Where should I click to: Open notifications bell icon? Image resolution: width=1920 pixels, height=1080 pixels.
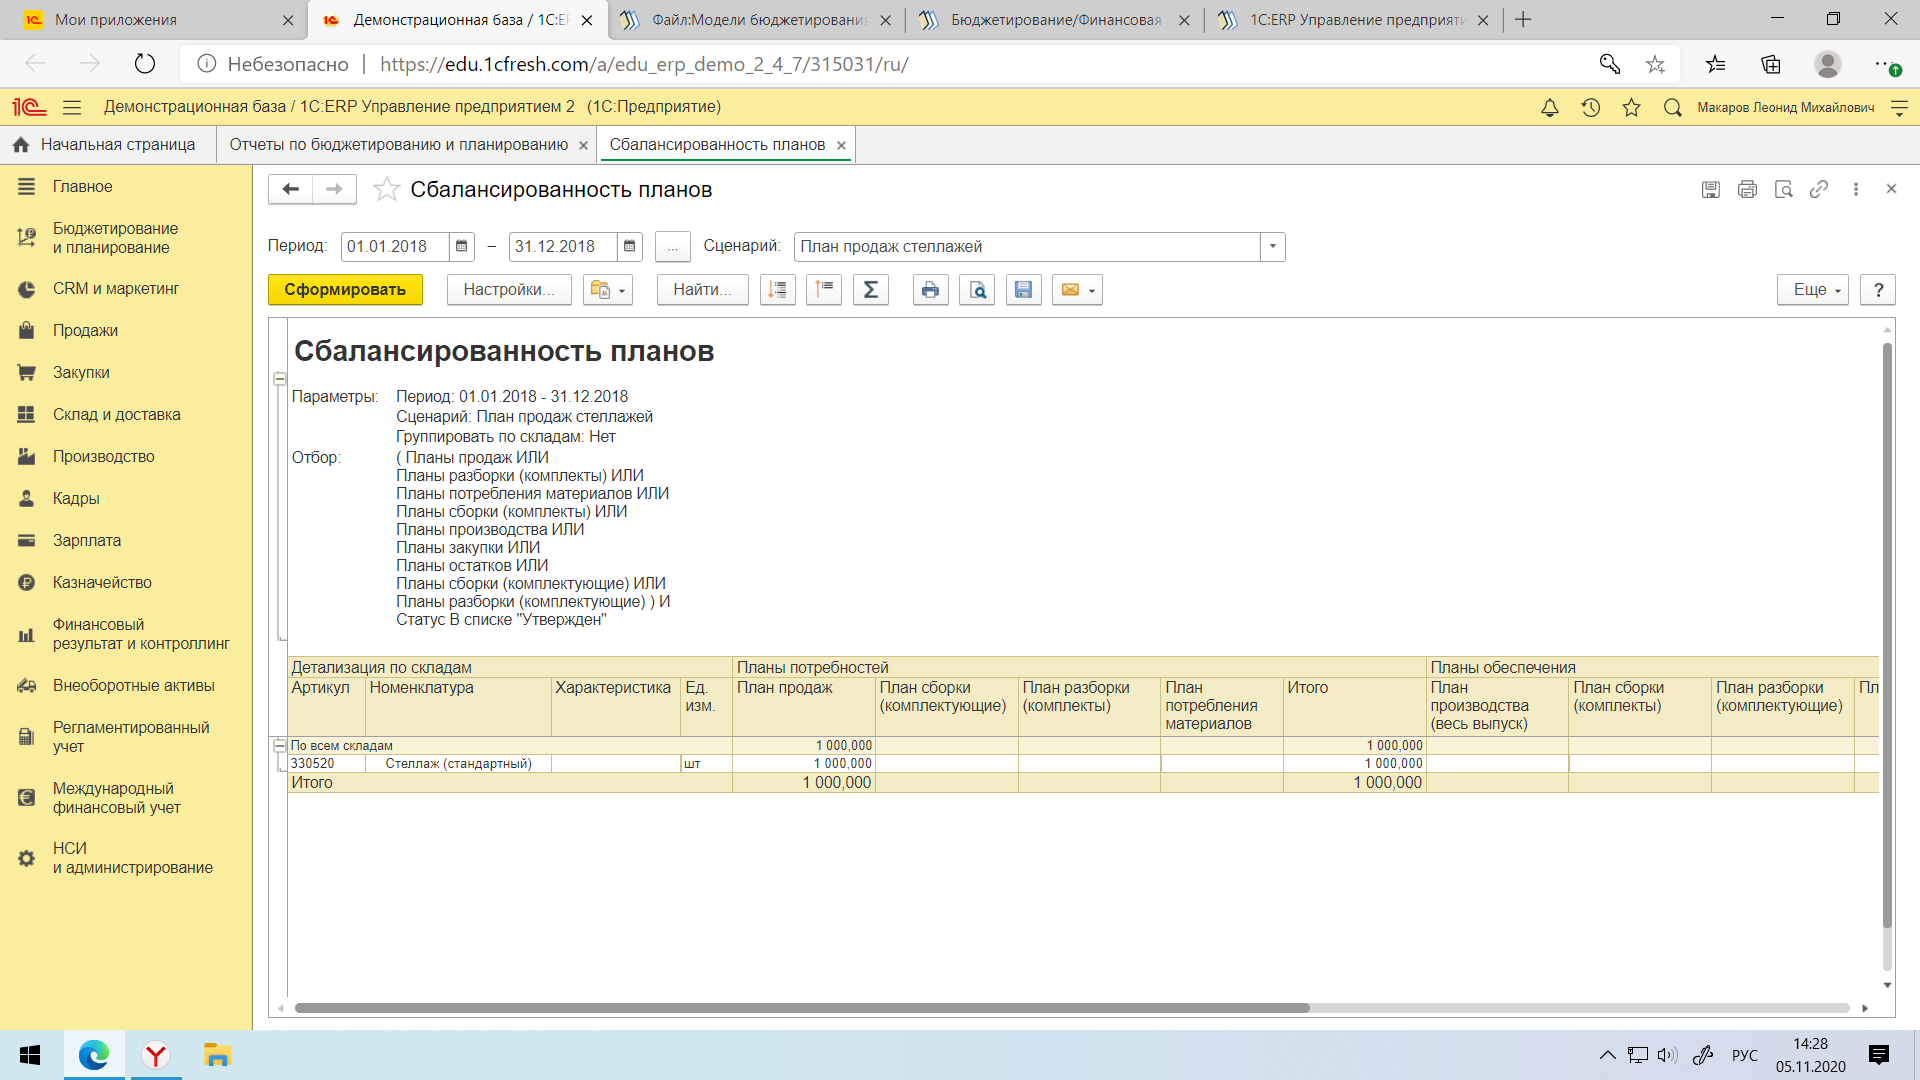pyautogui.click(x=1550, y=107)
